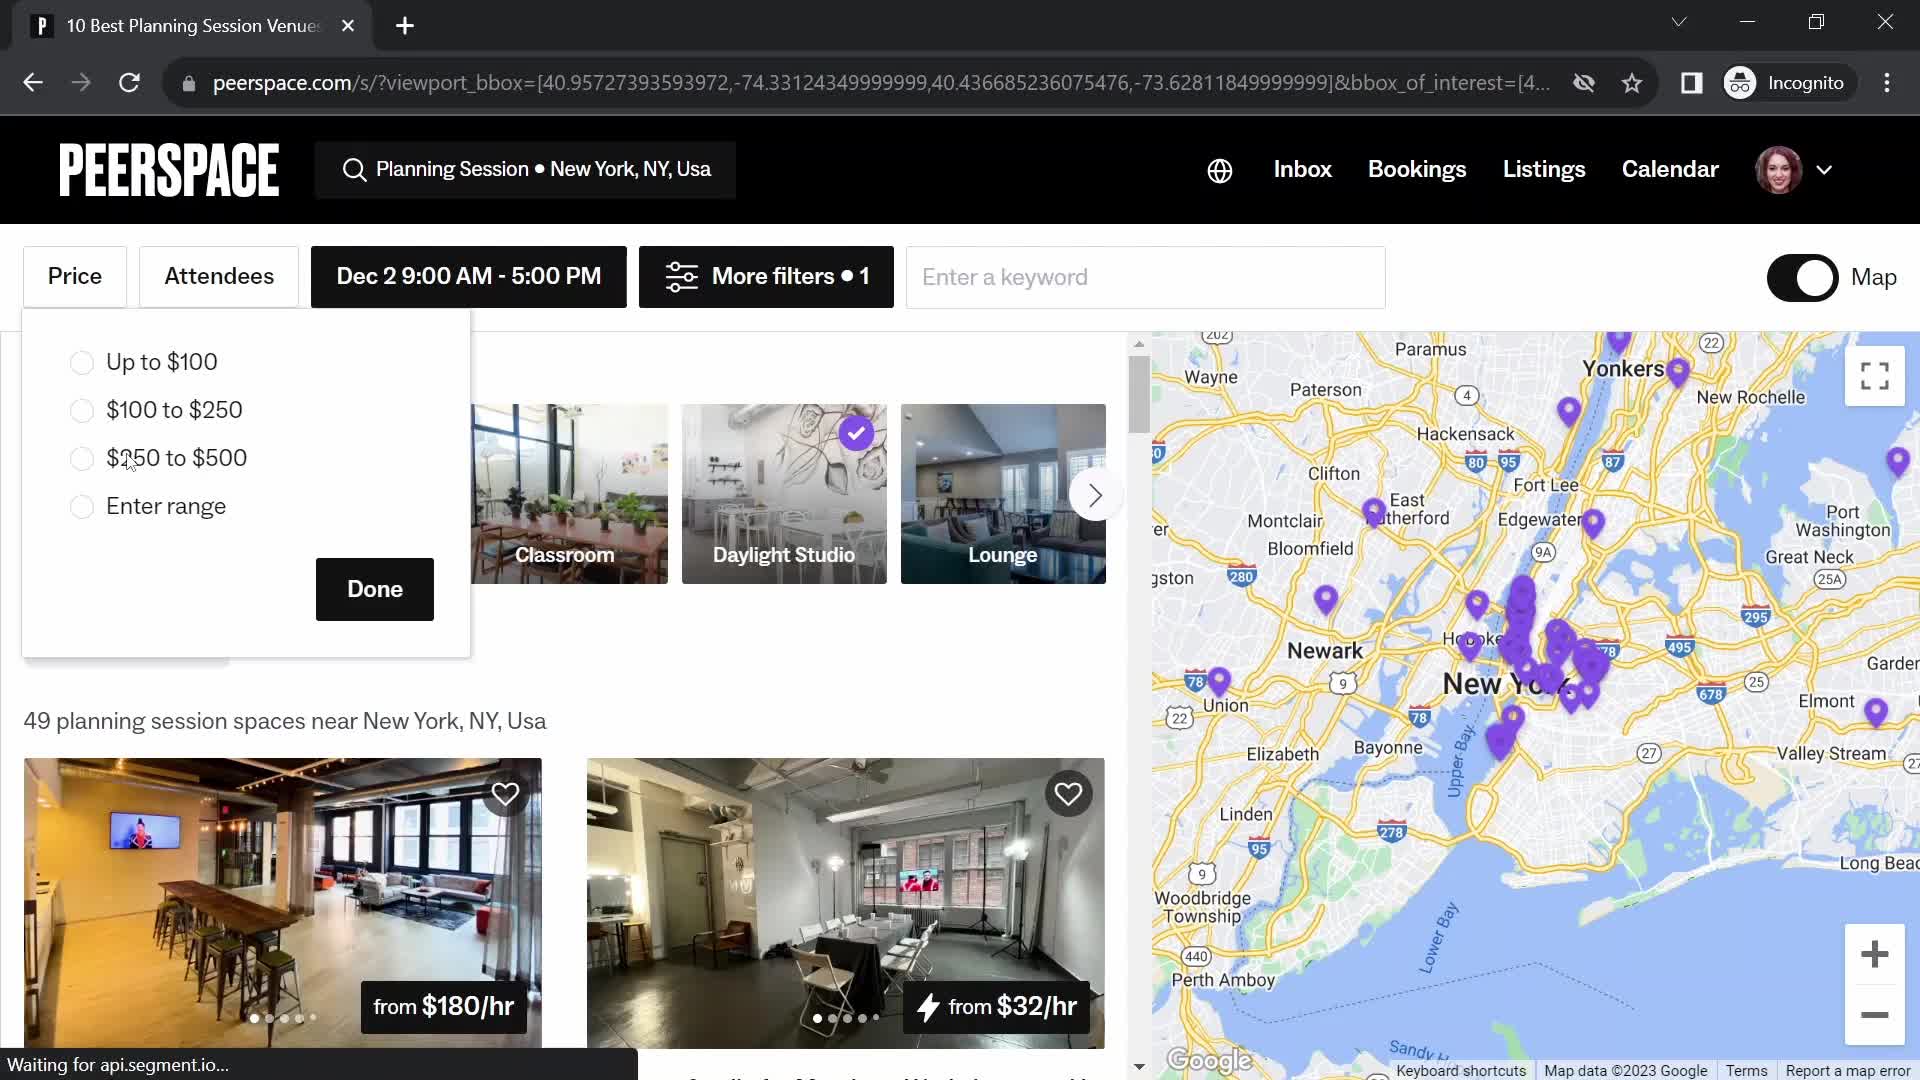
Task: Open the Listings management icon
Action: point(1544,169)
